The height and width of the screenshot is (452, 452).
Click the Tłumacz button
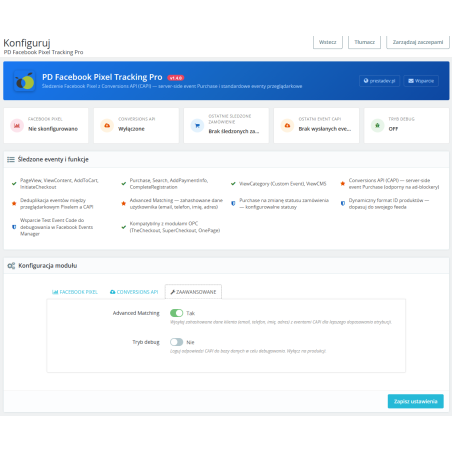pos(364,42)
